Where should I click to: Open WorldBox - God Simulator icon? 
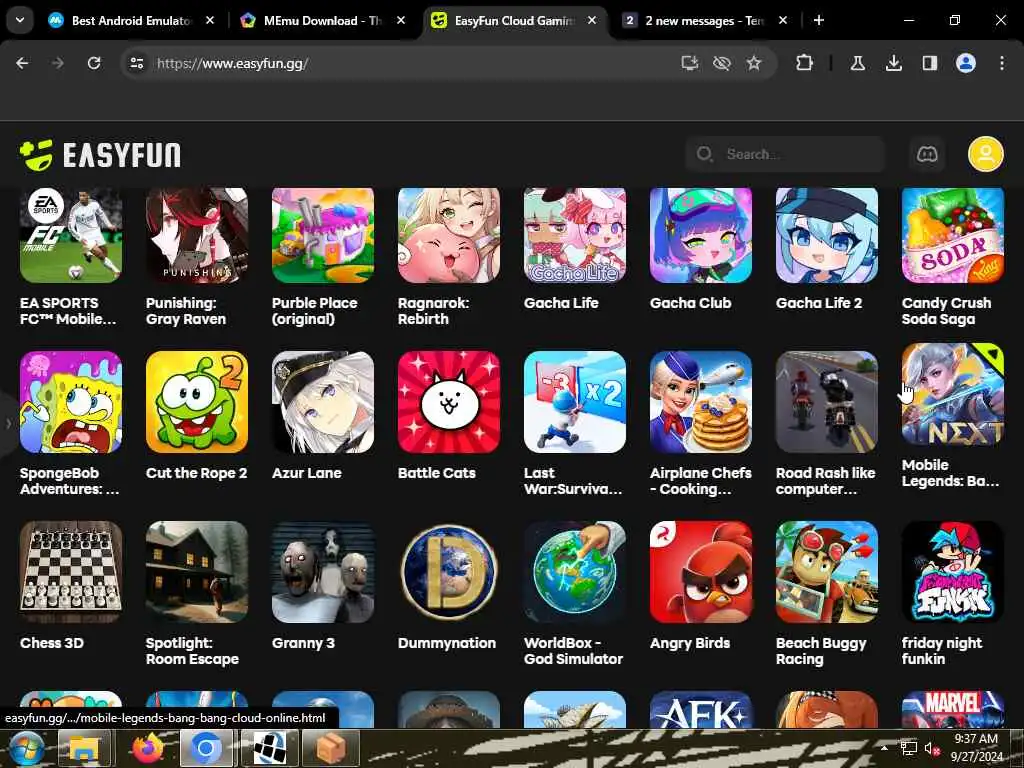point(575,572)
